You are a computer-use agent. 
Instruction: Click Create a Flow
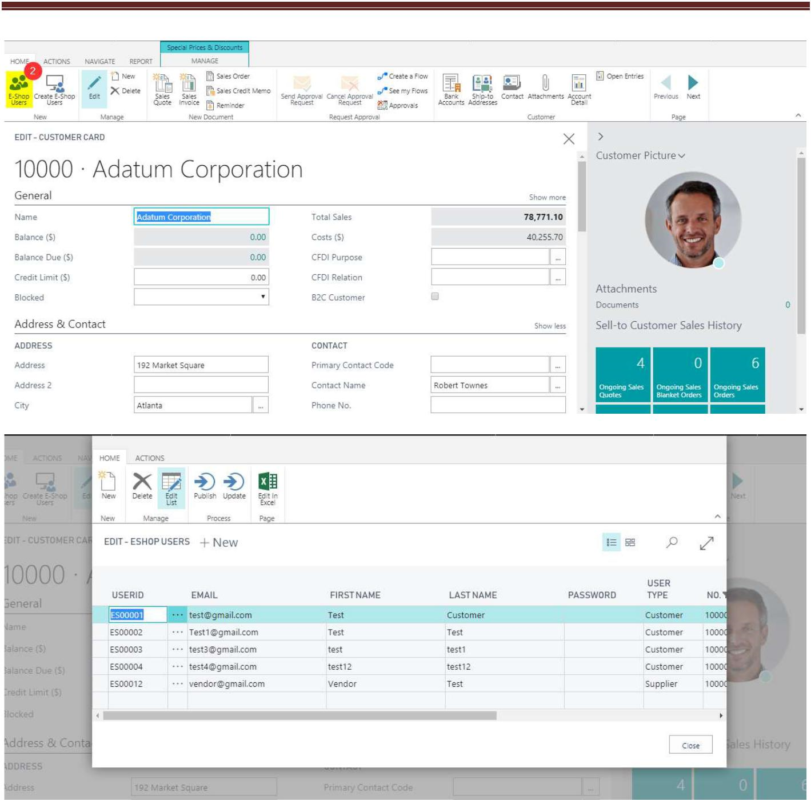tap(403, 76)
